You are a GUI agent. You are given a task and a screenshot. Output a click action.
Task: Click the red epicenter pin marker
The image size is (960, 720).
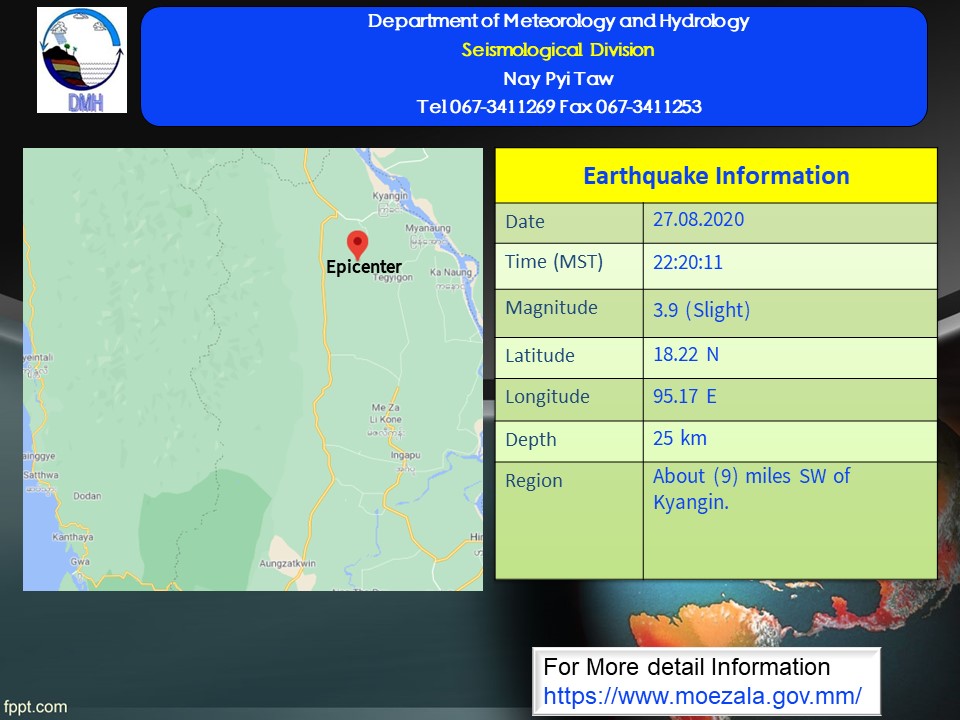(x=357, y=243)
